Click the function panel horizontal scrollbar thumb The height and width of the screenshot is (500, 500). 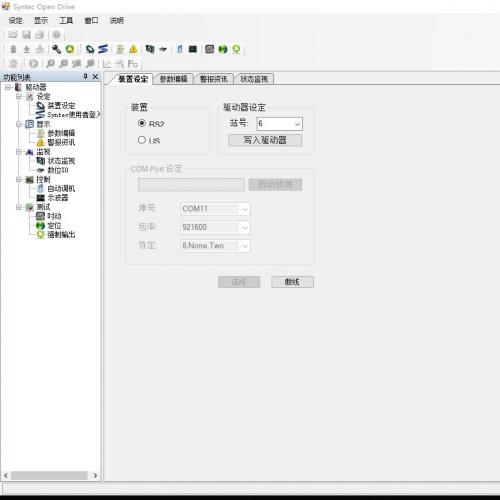(x=49, y=475)
